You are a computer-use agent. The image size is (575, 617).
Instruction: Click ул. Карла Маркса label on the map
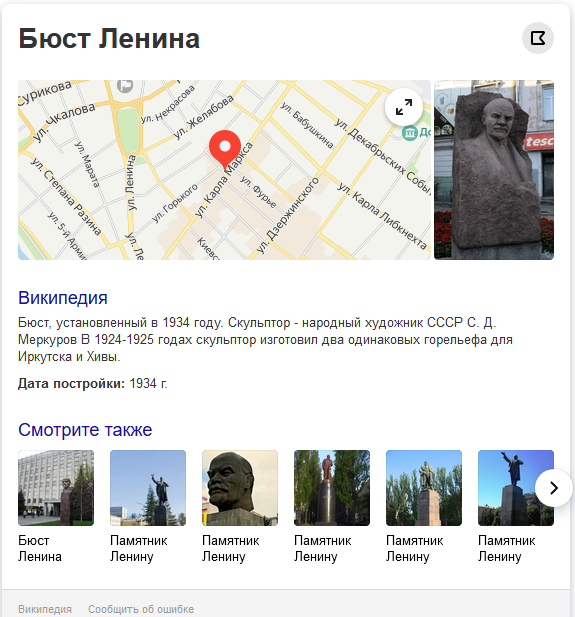[224, 180]
